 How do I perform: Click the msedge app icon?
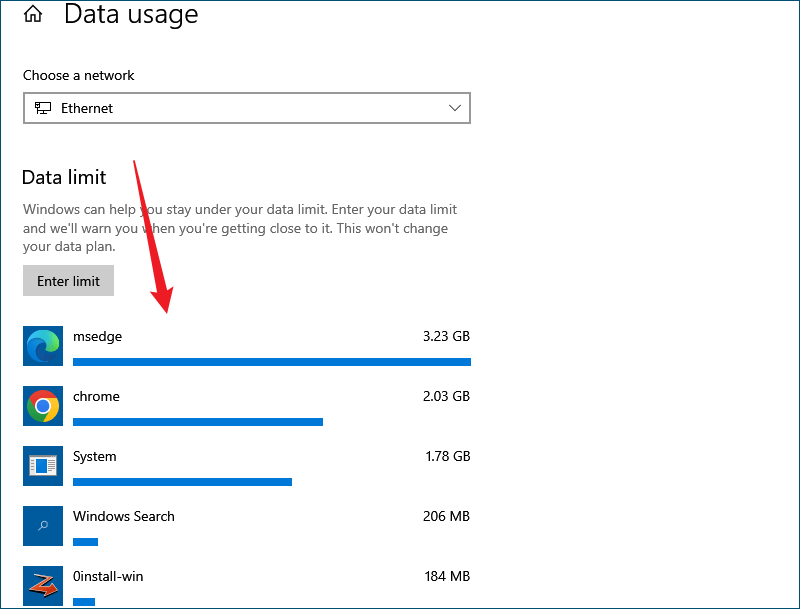[43, 346]
